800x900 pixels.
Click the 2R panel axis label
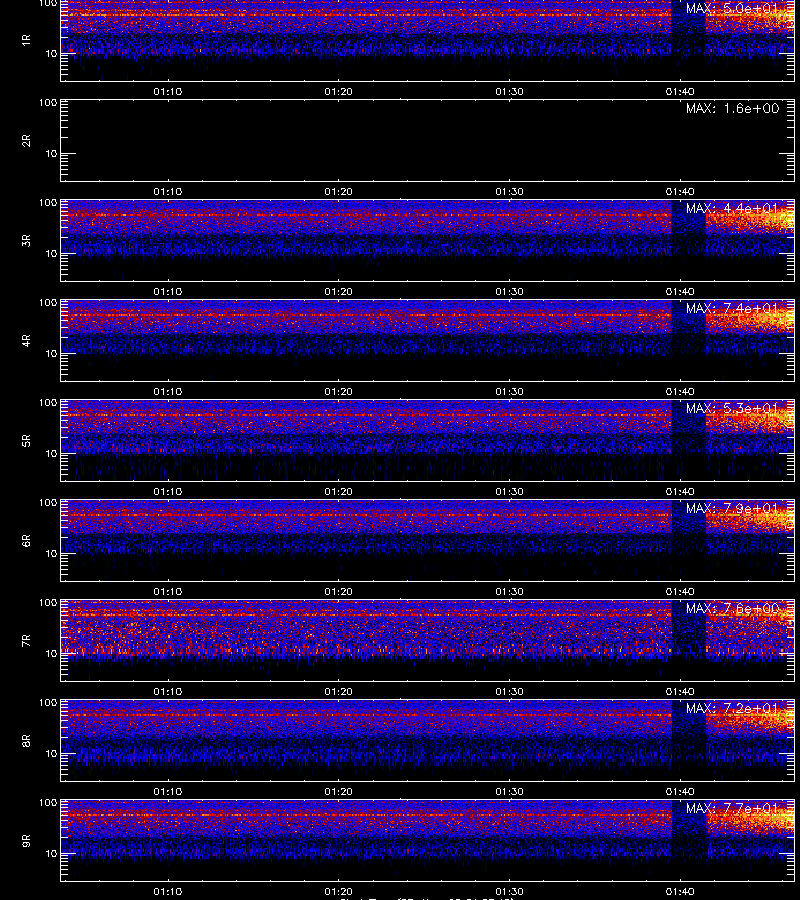[x=26, y=141]
